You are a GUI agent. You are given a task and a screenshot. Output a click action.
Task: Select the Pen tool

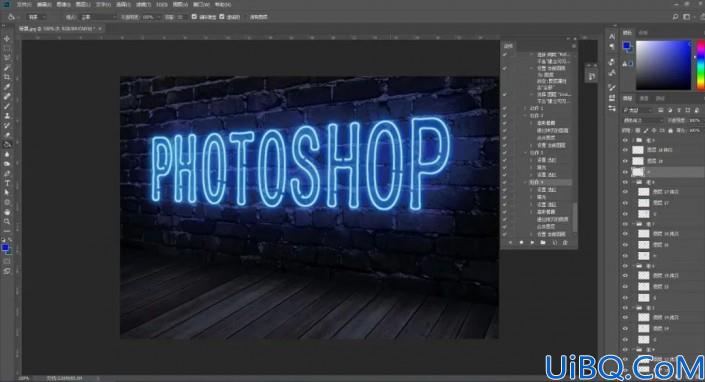click(7, 173)
